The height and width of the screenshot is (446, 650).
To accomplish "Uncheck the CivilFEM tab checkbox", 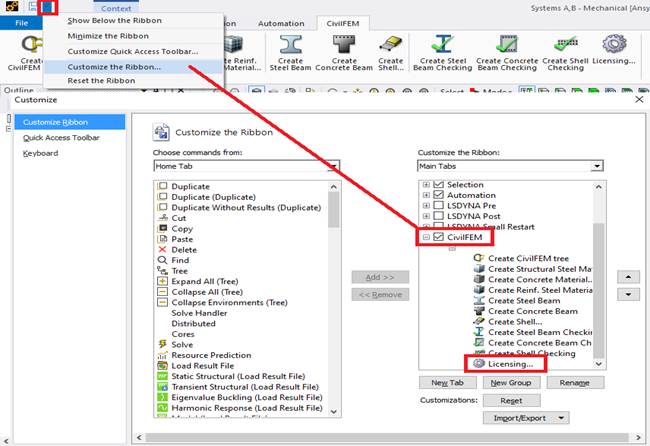I will pos(438,237).
